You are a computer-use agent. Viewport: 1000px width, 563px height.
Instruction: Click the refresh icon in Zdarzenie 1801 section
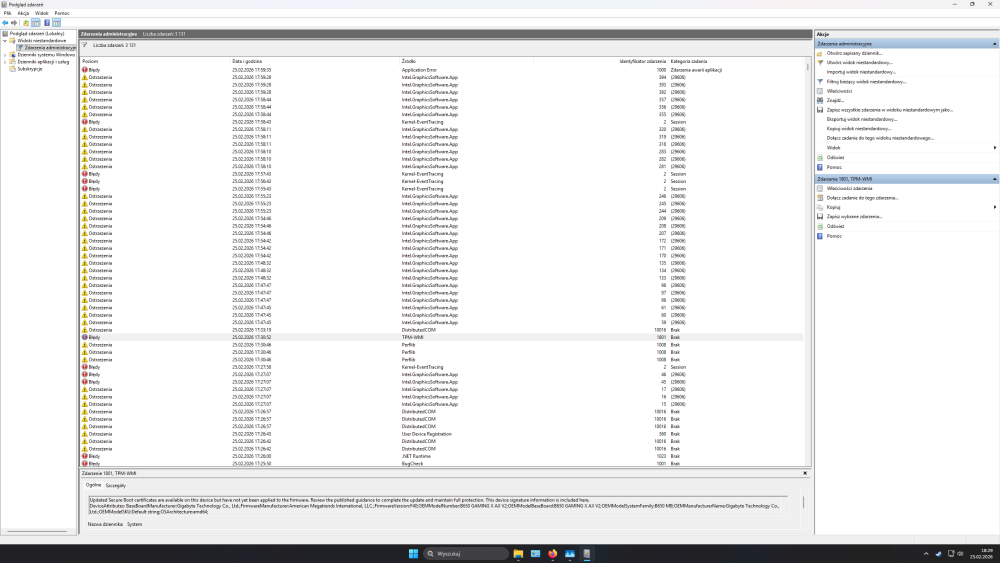coord(820,226)
